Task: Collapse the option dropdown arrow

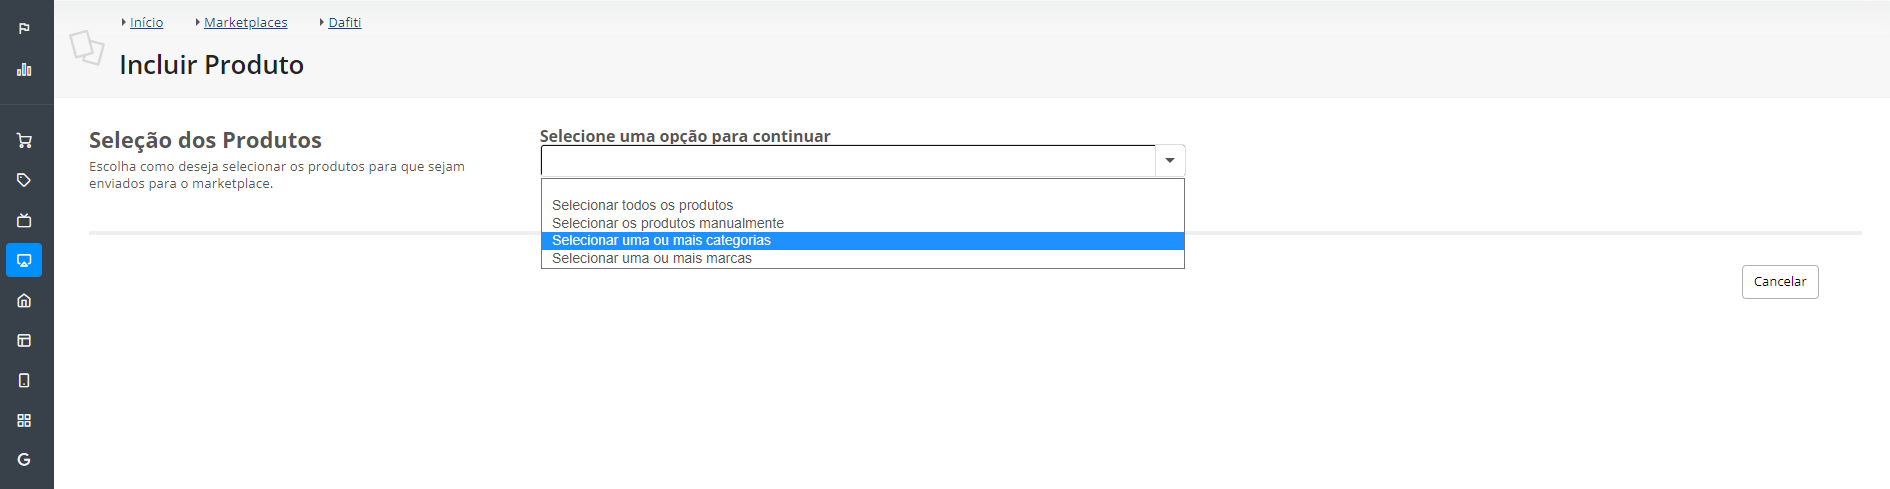Action: pos(1170,160)
